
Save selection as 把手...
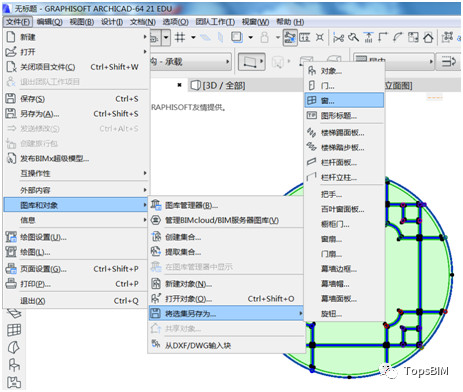344,194
